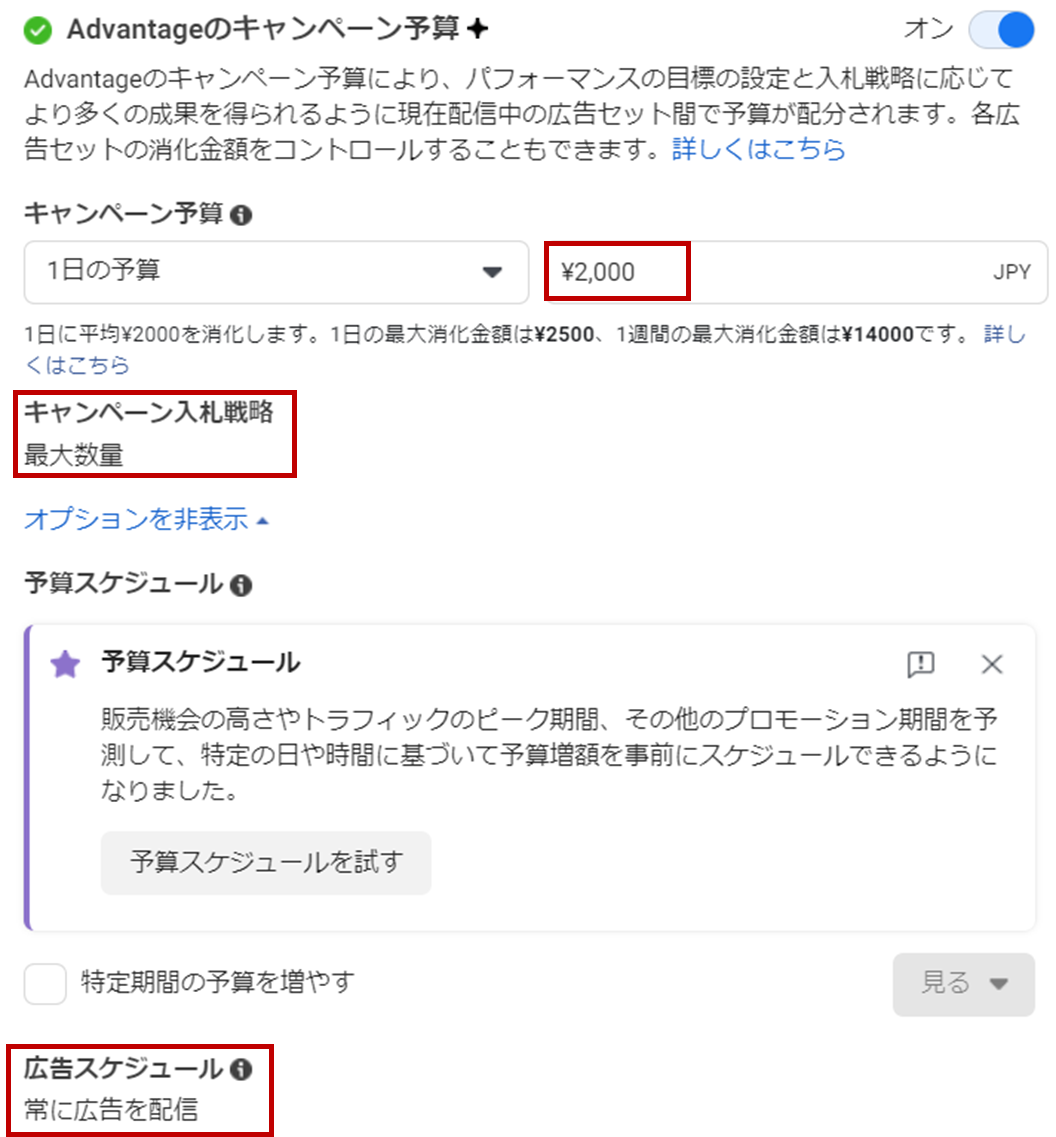Click the green checkmark status icon
This screenshot has height=1137, width=1056.
[x=38, y=30]
